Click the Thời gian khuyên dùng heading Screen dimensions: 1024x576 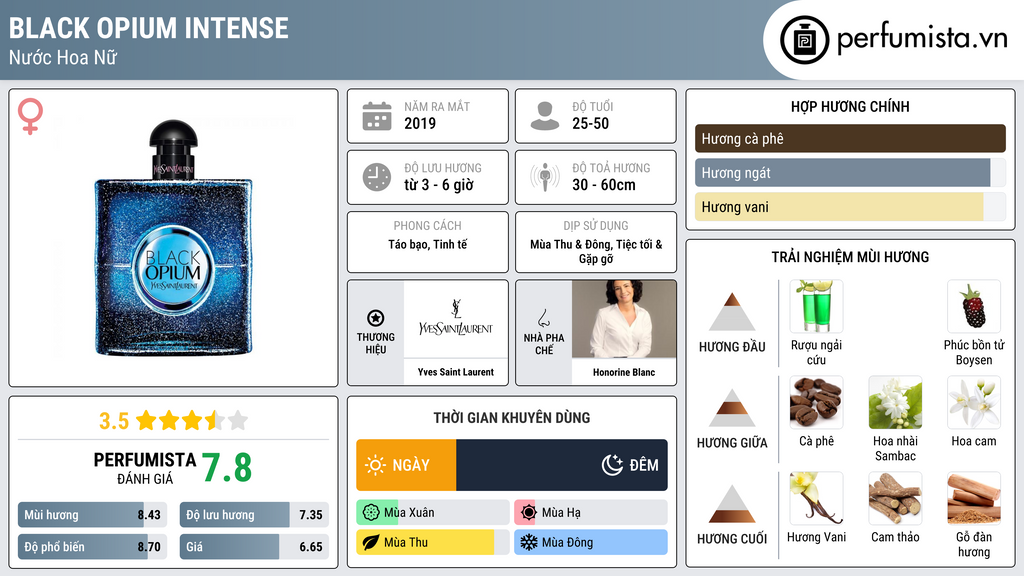click(512, 418)
